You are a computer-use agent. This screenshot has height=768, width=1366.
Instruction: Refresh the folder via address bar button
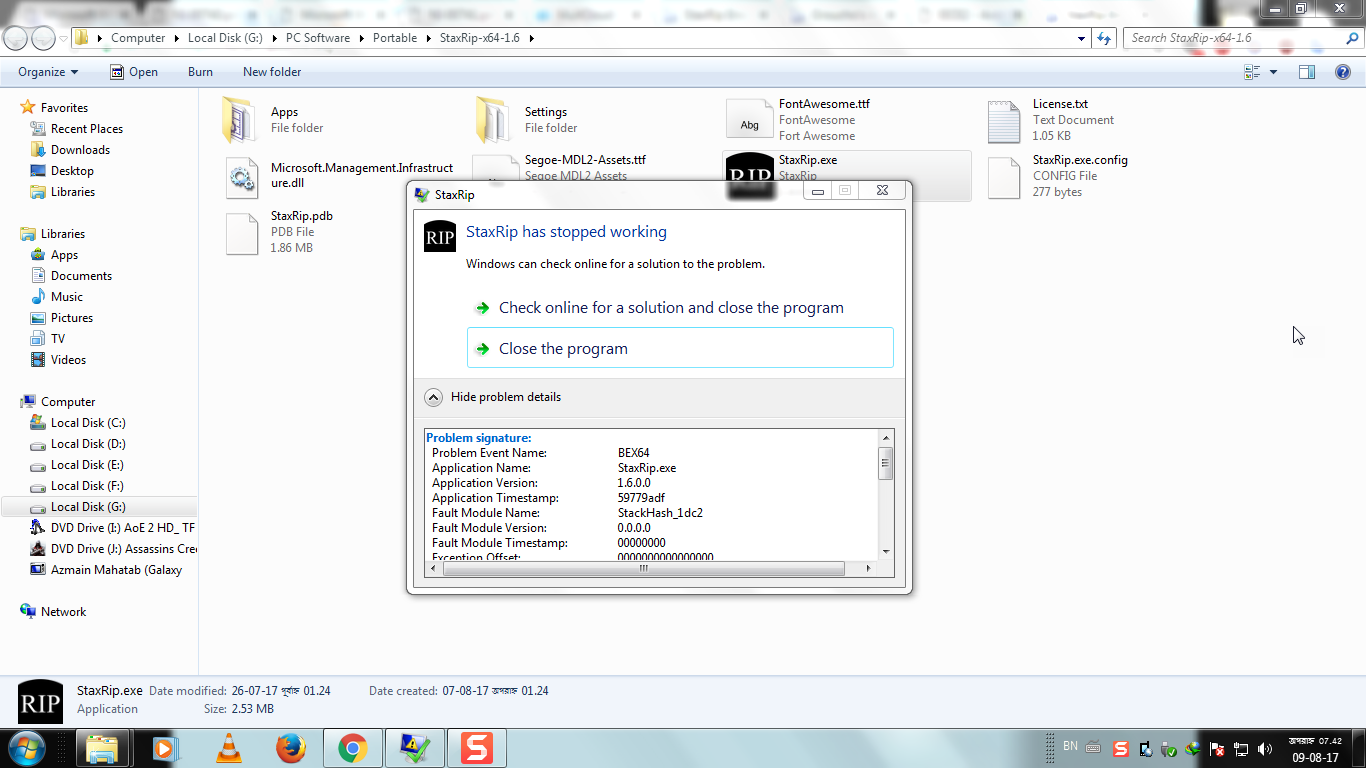[x=1104, y=38]
